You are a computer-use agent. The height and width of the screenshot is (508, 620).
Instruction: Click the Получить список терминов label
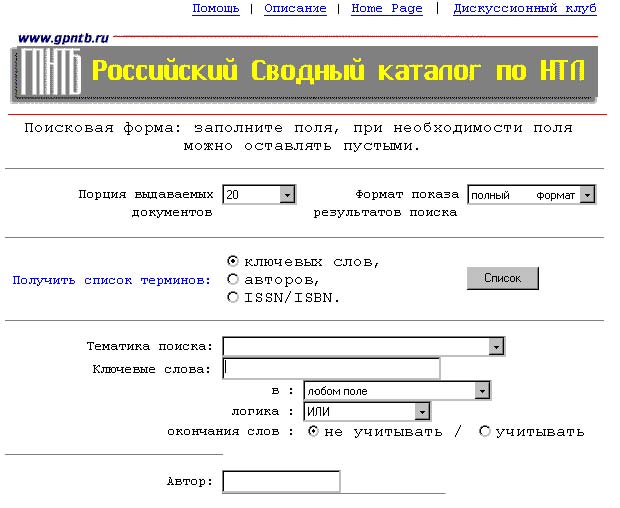pyautogui.click(x=112, y=280)
